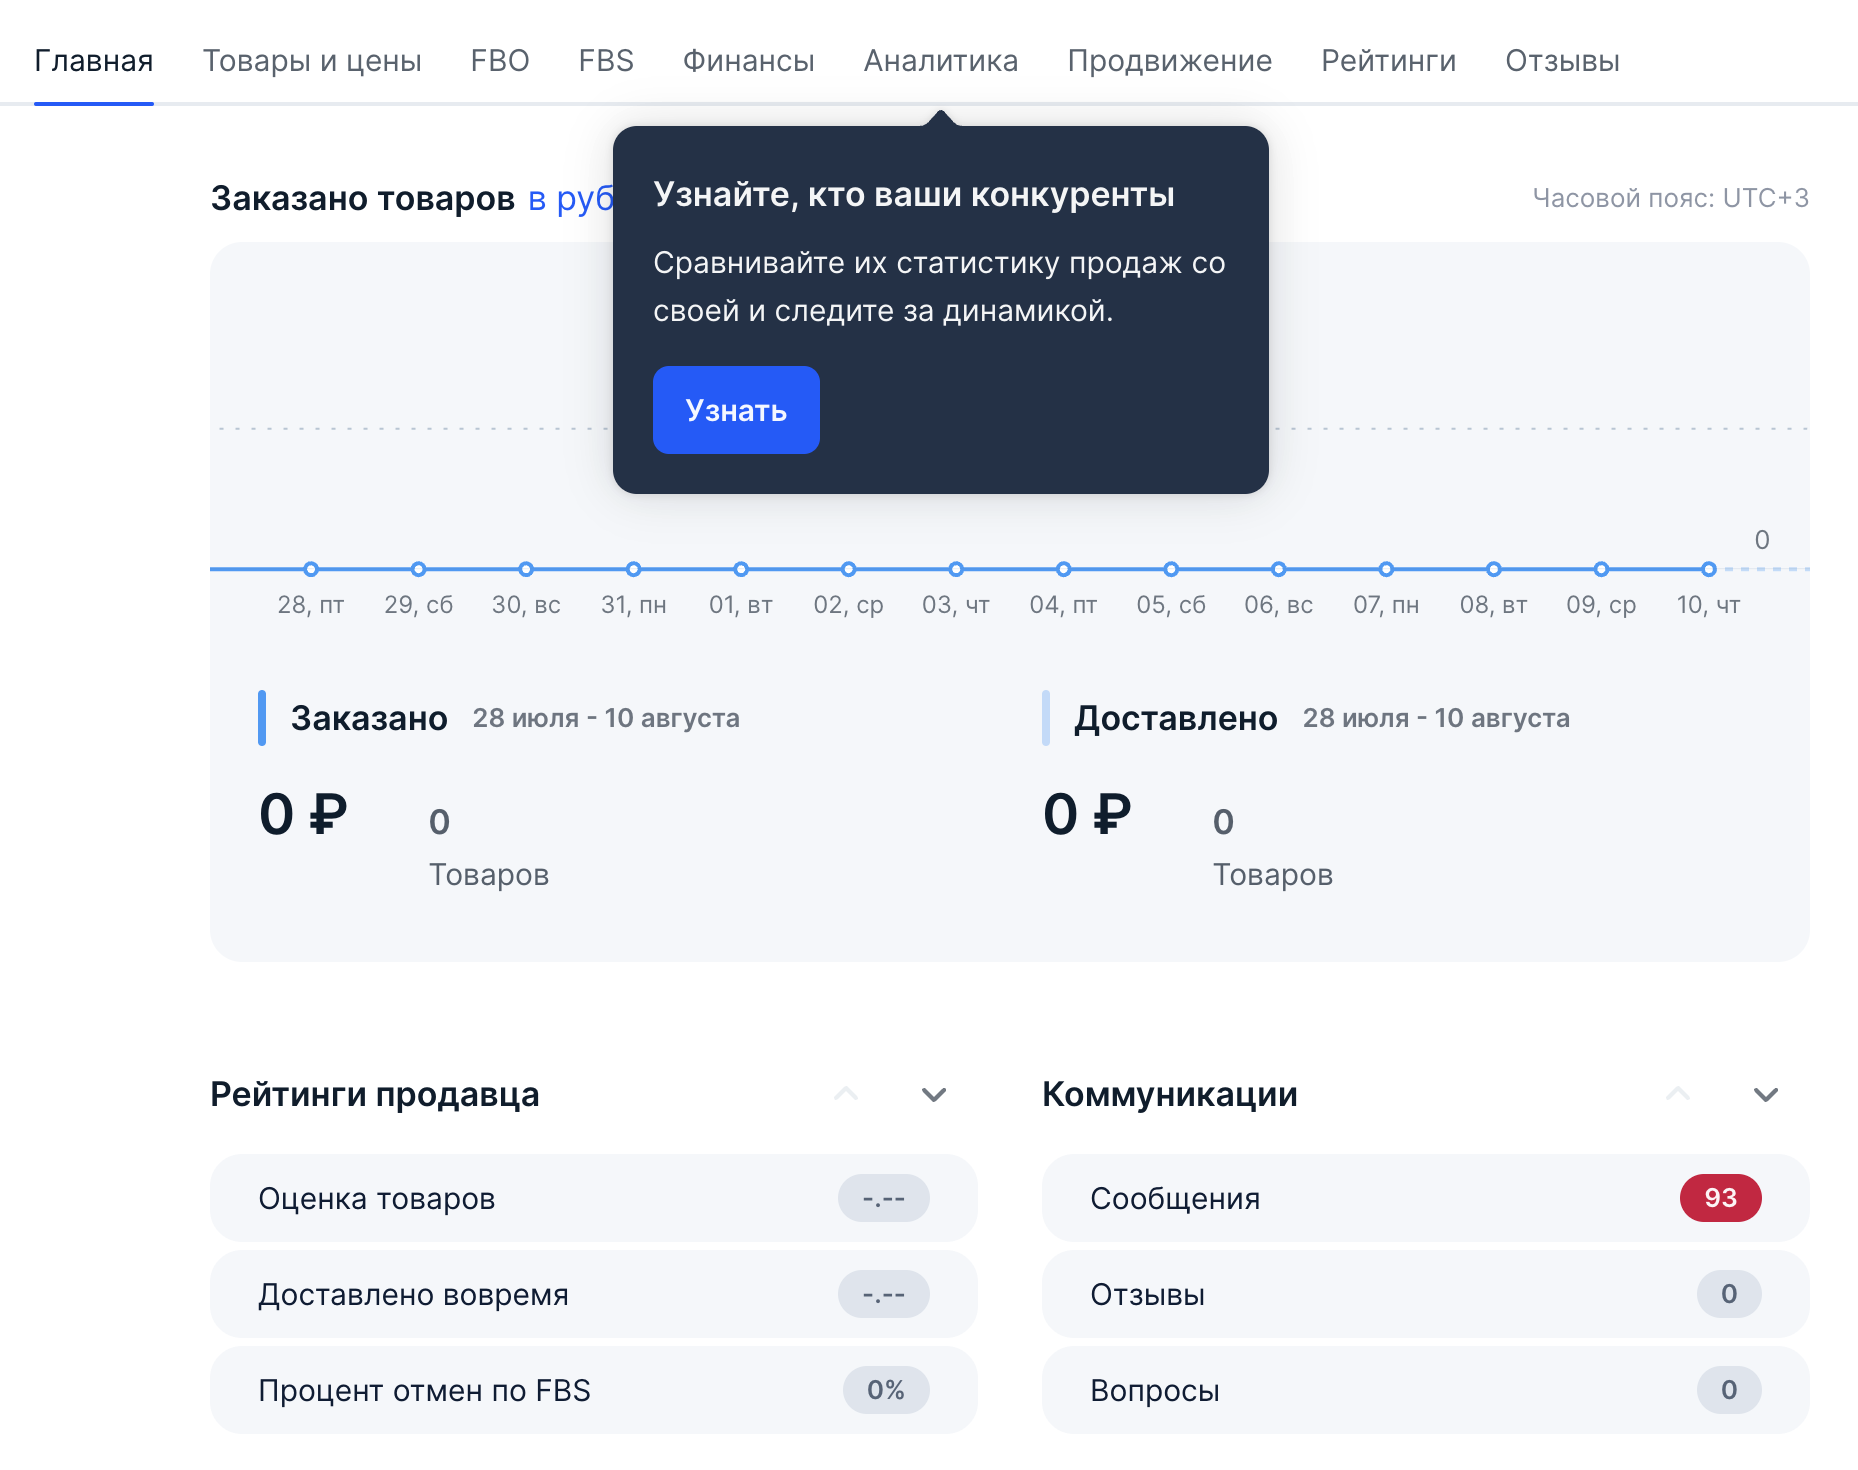Select chart point for 08, вт
The height and width of the screenshot is (1470, 1858).
[x=1494, y=569]
